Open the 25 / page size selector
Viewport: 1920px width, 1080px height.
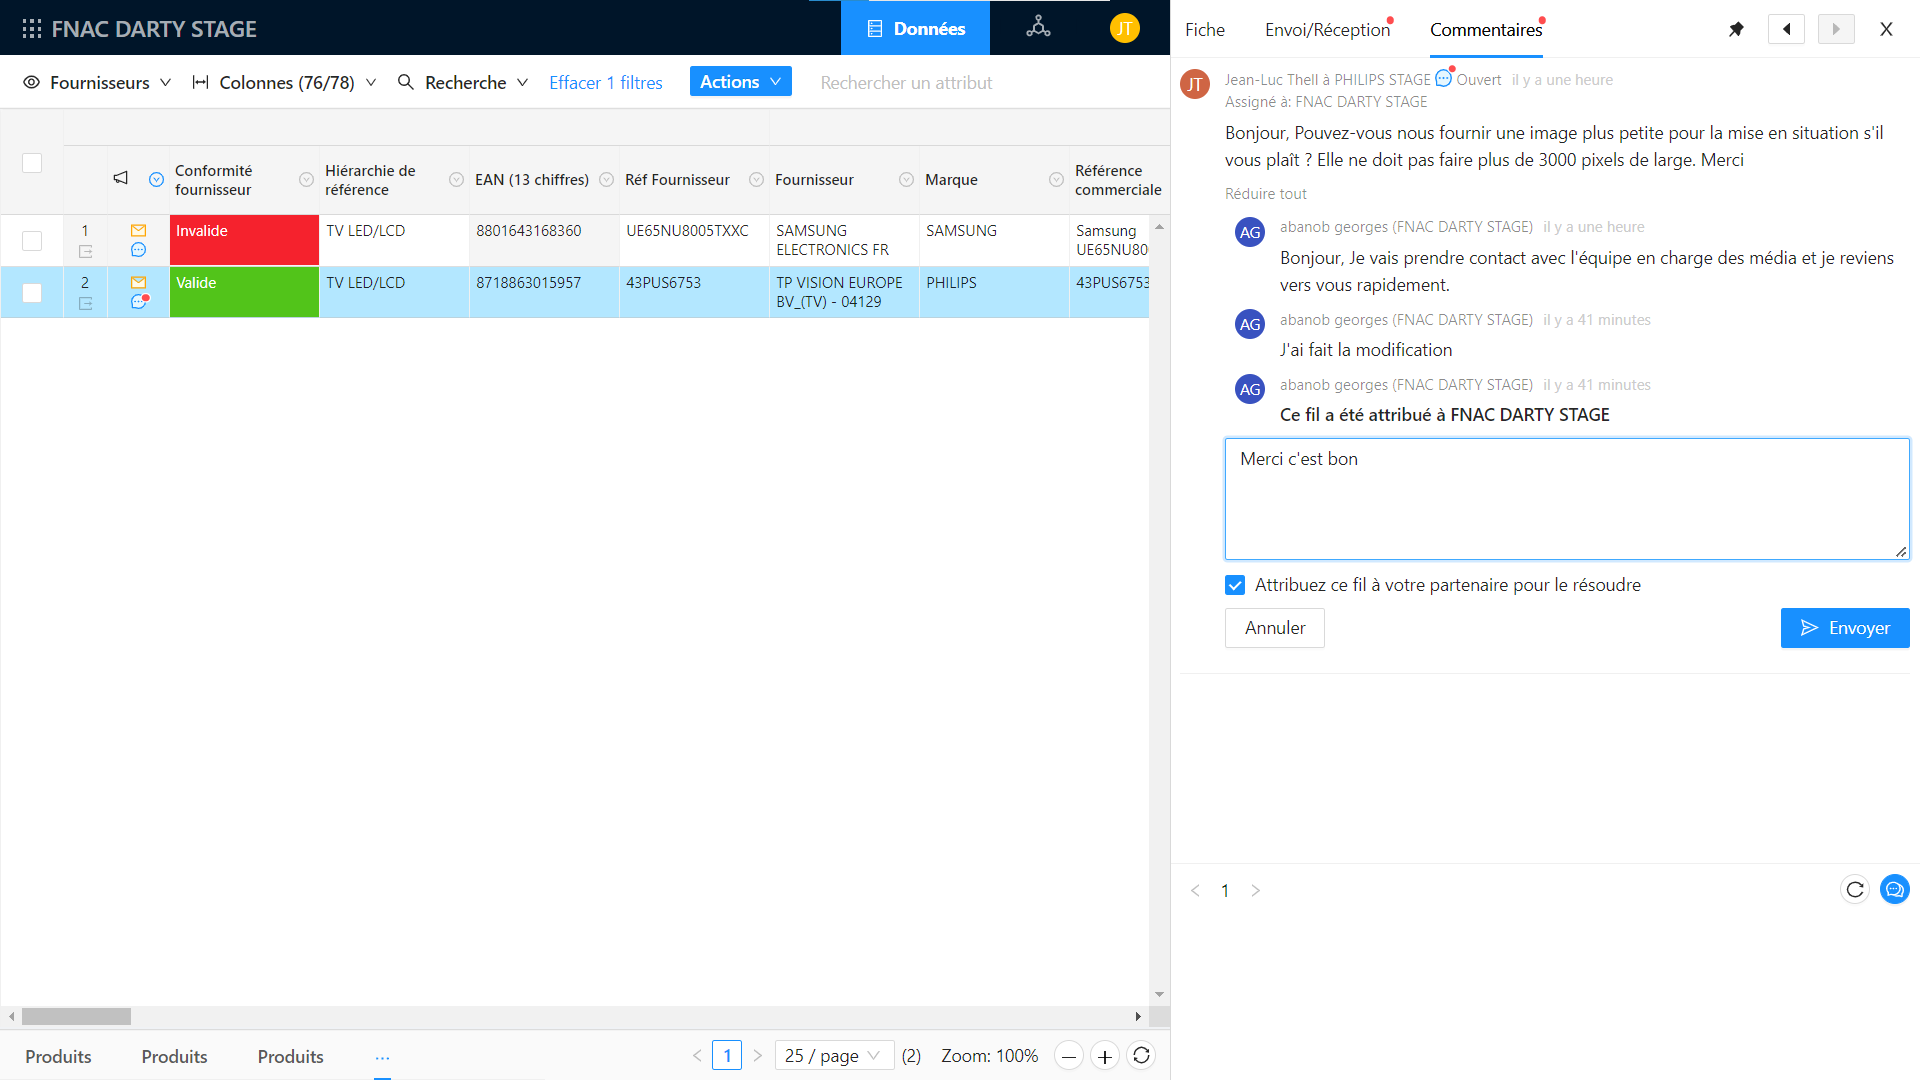pyautogui.click(x=832, y=1055)
